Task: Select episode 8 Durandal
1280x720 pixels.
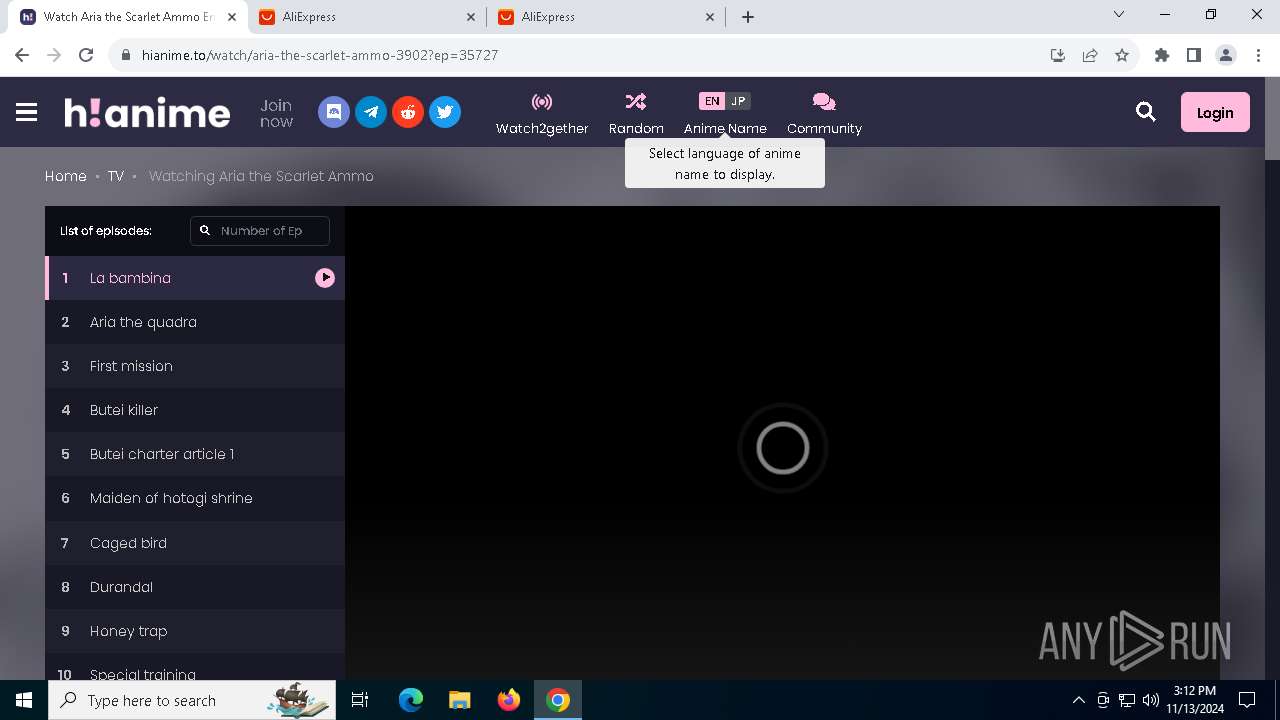Action: point(195,587)
